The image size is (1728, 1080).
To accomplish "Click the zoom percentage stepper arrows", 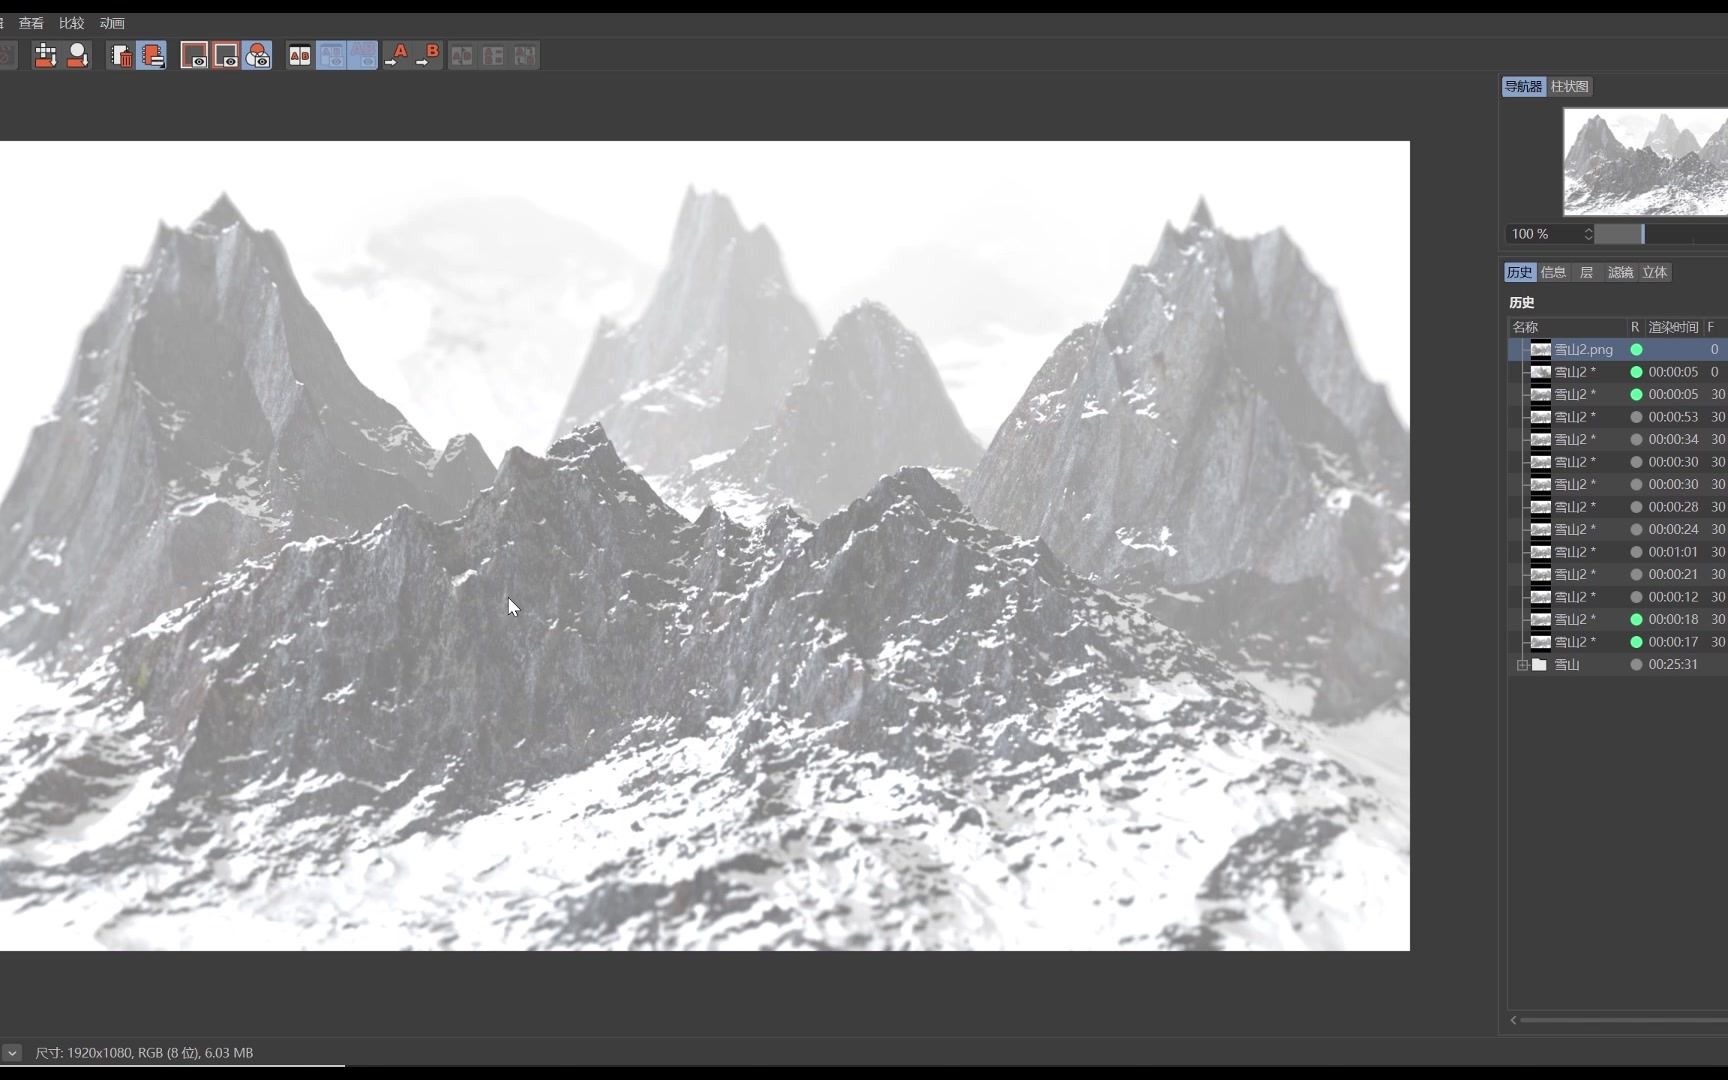I will pyautogui.click(x=1588, y=233).
